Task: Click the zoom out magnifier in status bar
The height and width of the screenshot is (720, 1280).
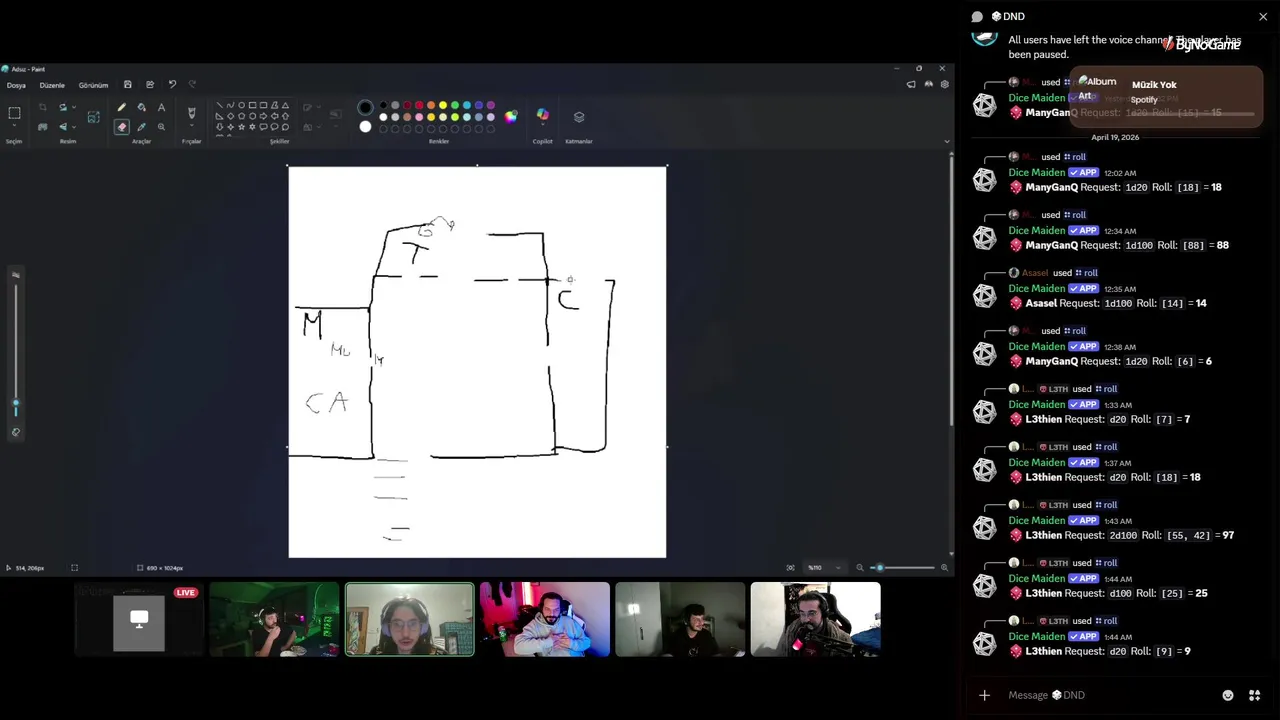Action: [860, 568]
